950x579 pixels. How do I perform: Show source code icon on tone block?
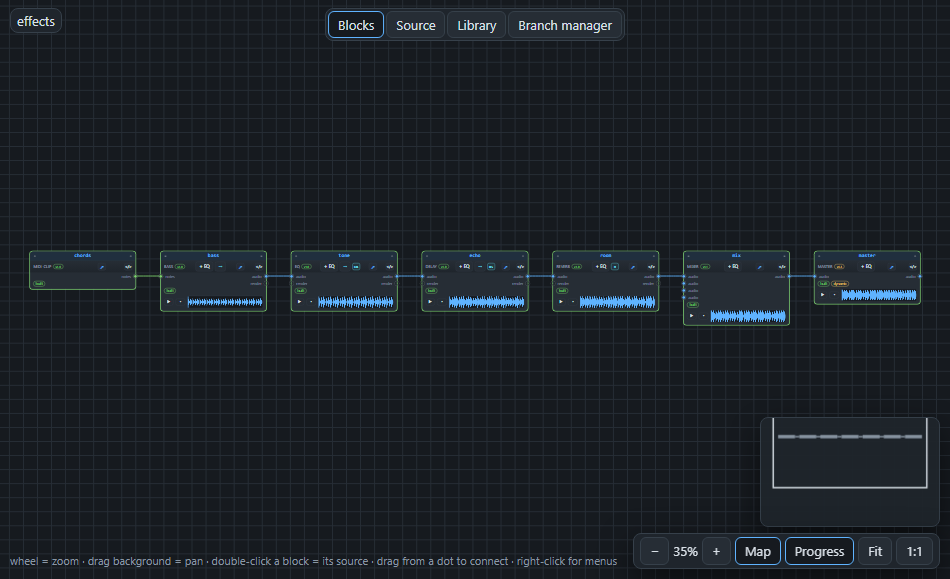390,266
